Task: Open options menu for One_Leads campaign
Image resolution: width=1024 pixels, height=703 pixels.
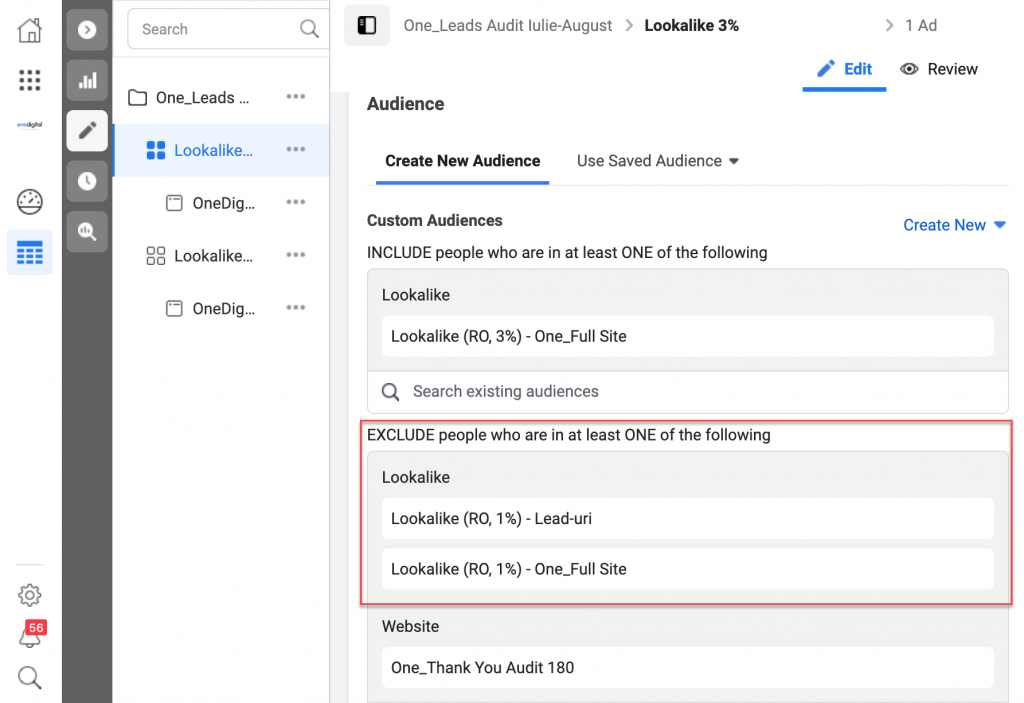Action: tap(295, 97)
